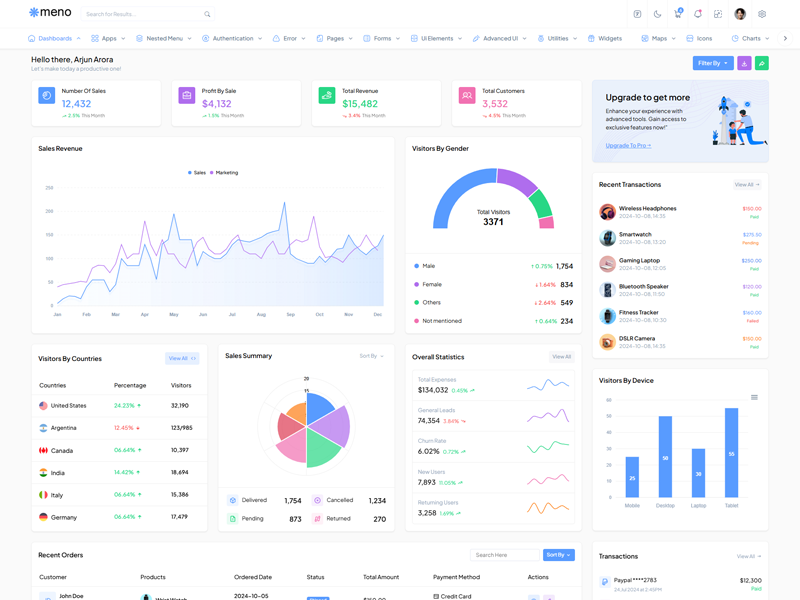Click the Upgrade To Pro link
The width and height of the screenshot is (800, 600).
[627, 146]
